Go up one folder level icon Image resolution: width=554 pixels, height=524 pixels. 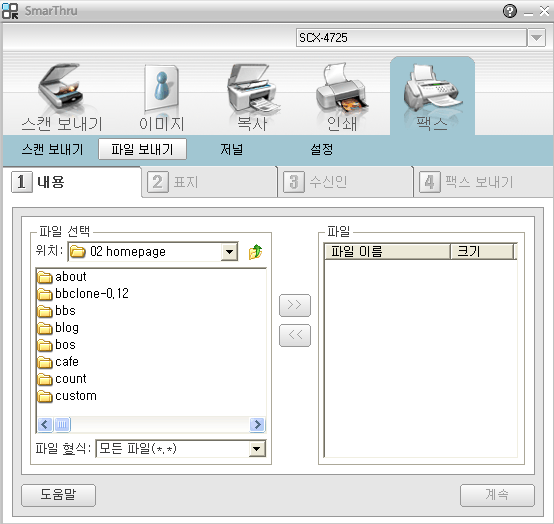pos(255,252)
